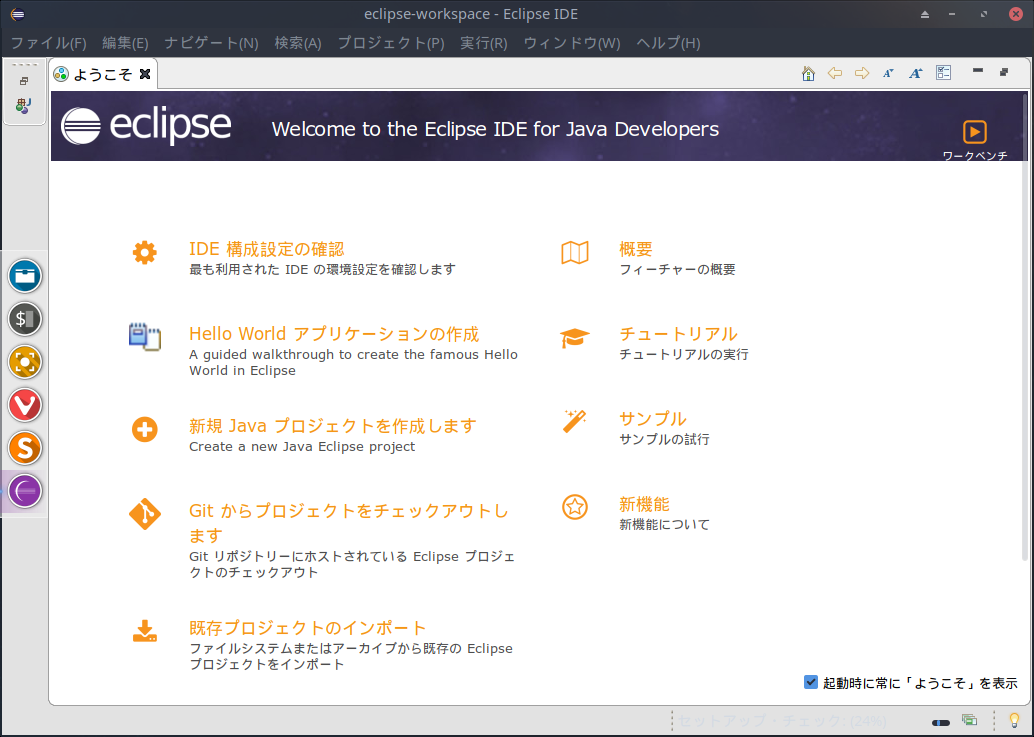Open the チュートリアル link
This screenshot has height=737, width=1034.
[678, 334]
